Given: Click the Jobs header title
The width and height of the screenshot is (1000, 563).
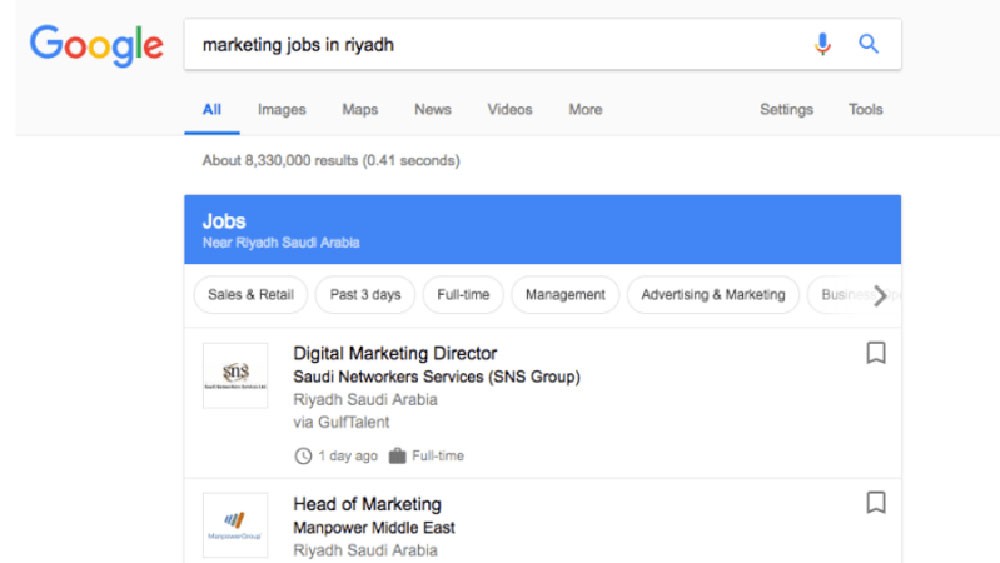Looking at the screenshot, I should (224, 221).
